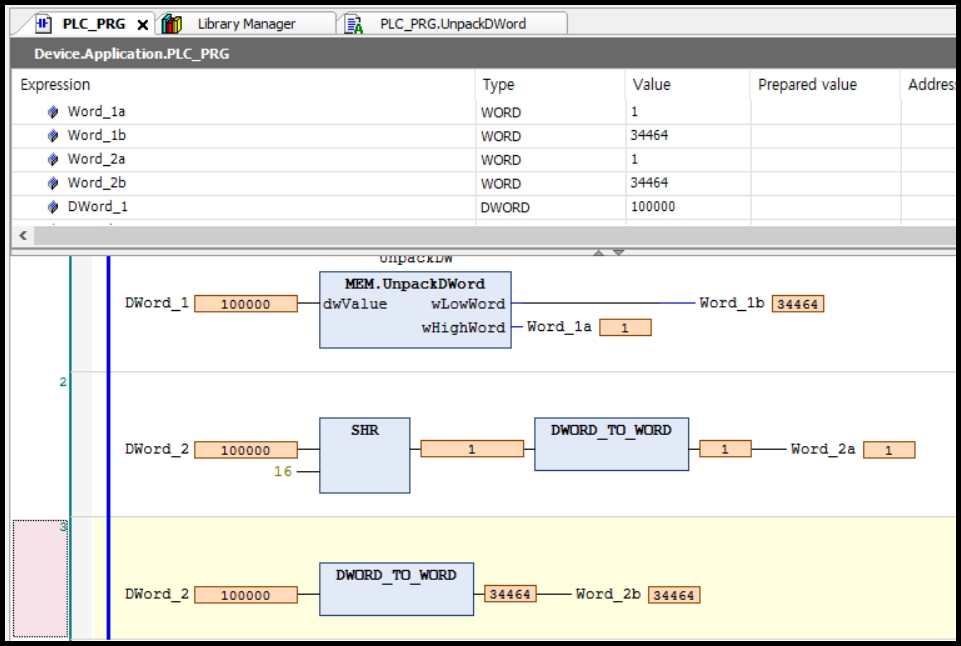Viewport: 961px width, 646px height.
Task: Click the PLC_PRG.UnpackDWord document icon
Action: (x=354, y=25)
